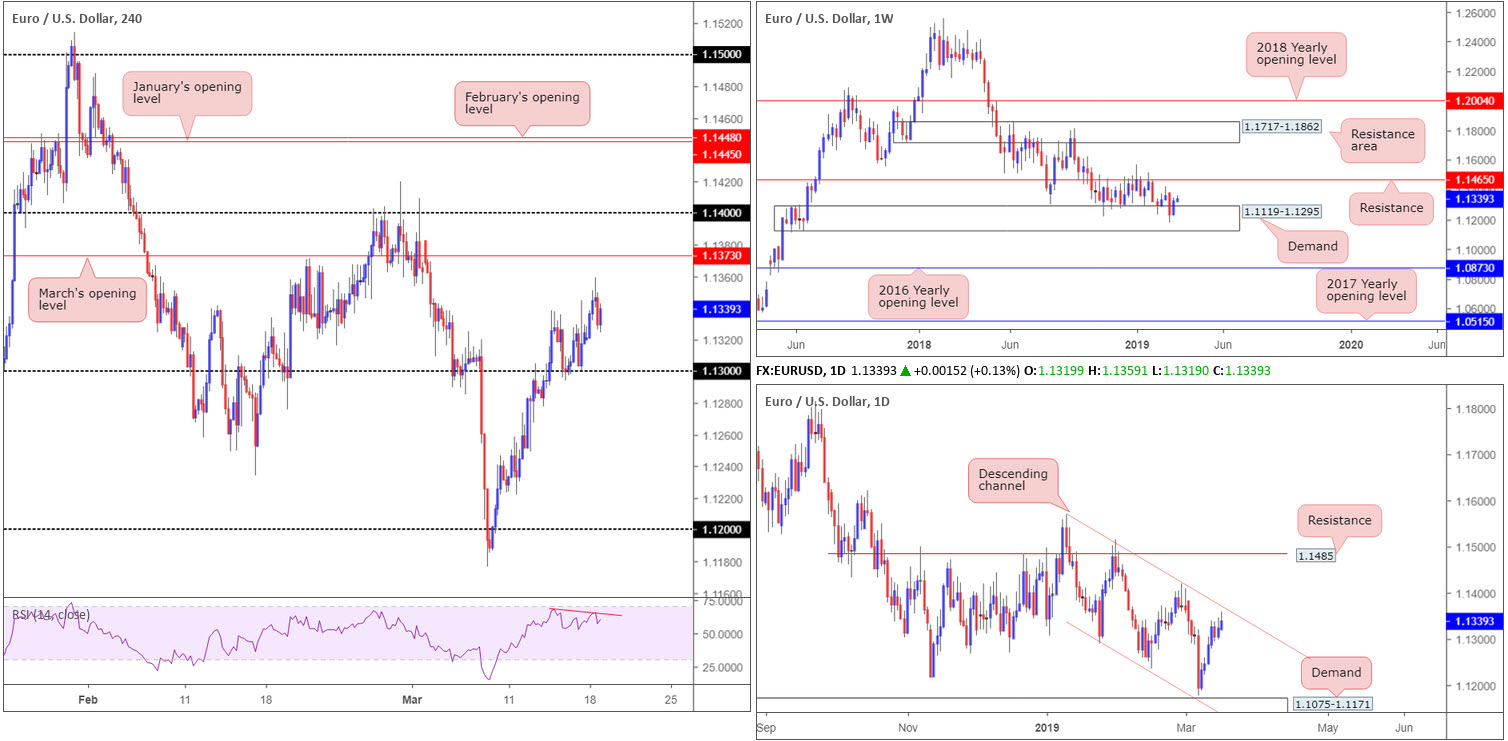This screenshot has width=1508, height=741.
Task: Select the daily chart "Demand" callout
Action: (x=1337, y=673)
